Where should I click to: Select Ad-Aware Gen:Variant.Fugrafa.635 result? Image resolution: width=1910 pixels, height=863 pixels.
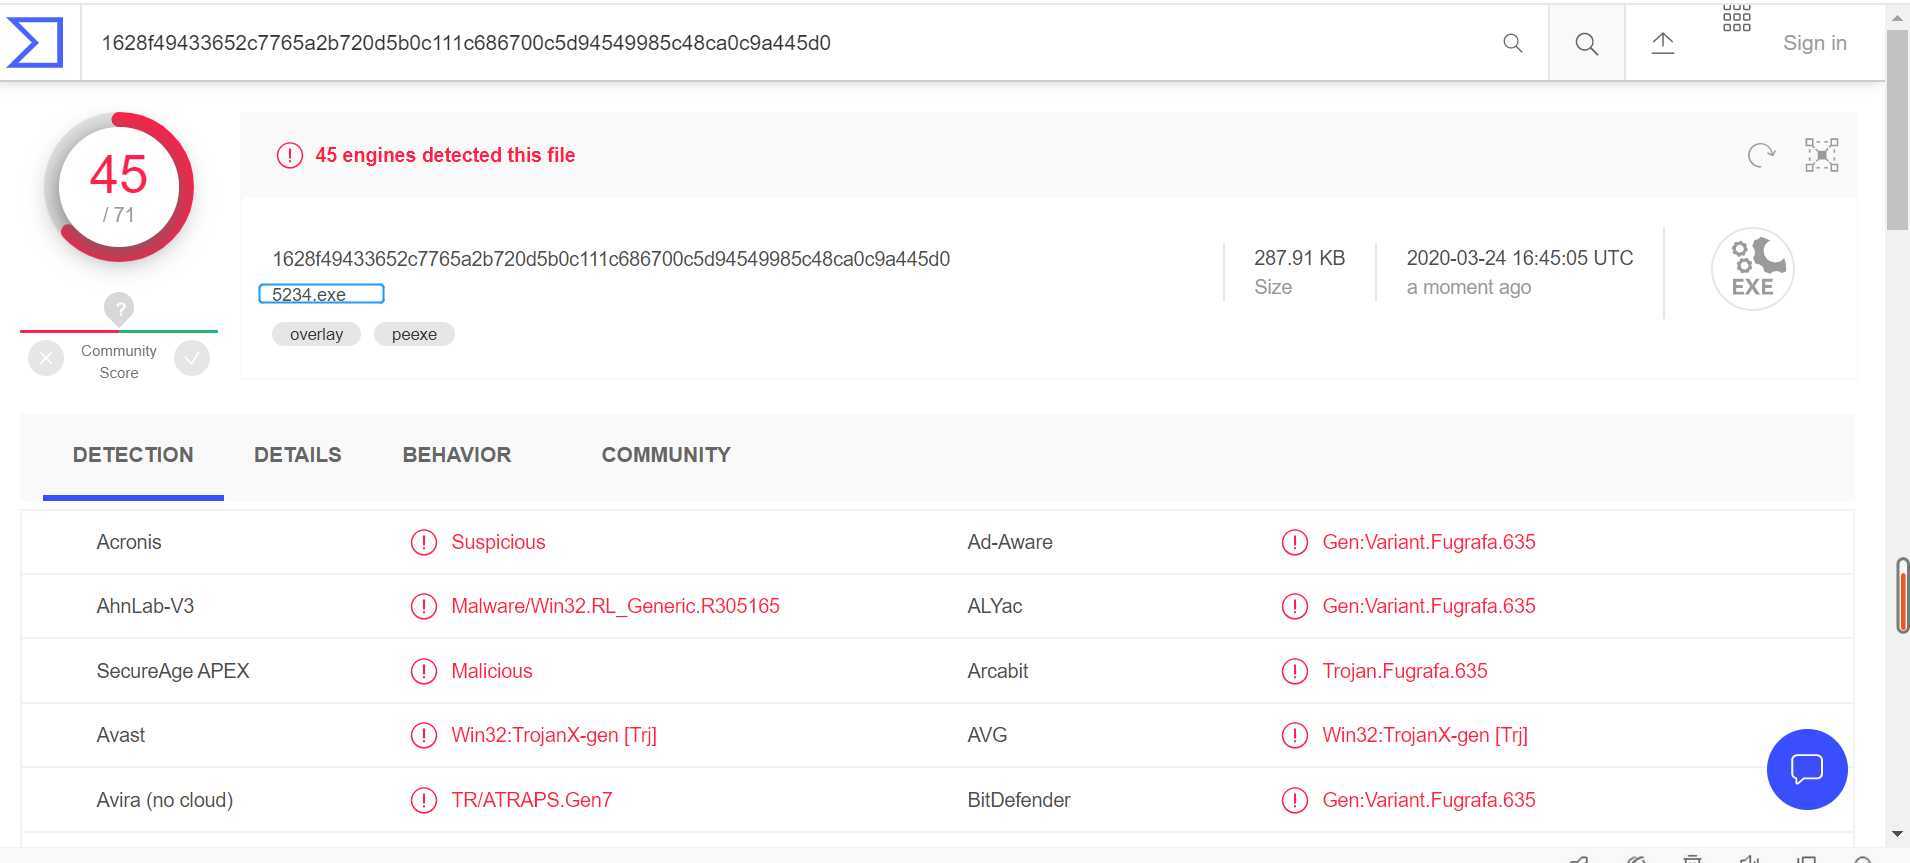point(1429,542)
